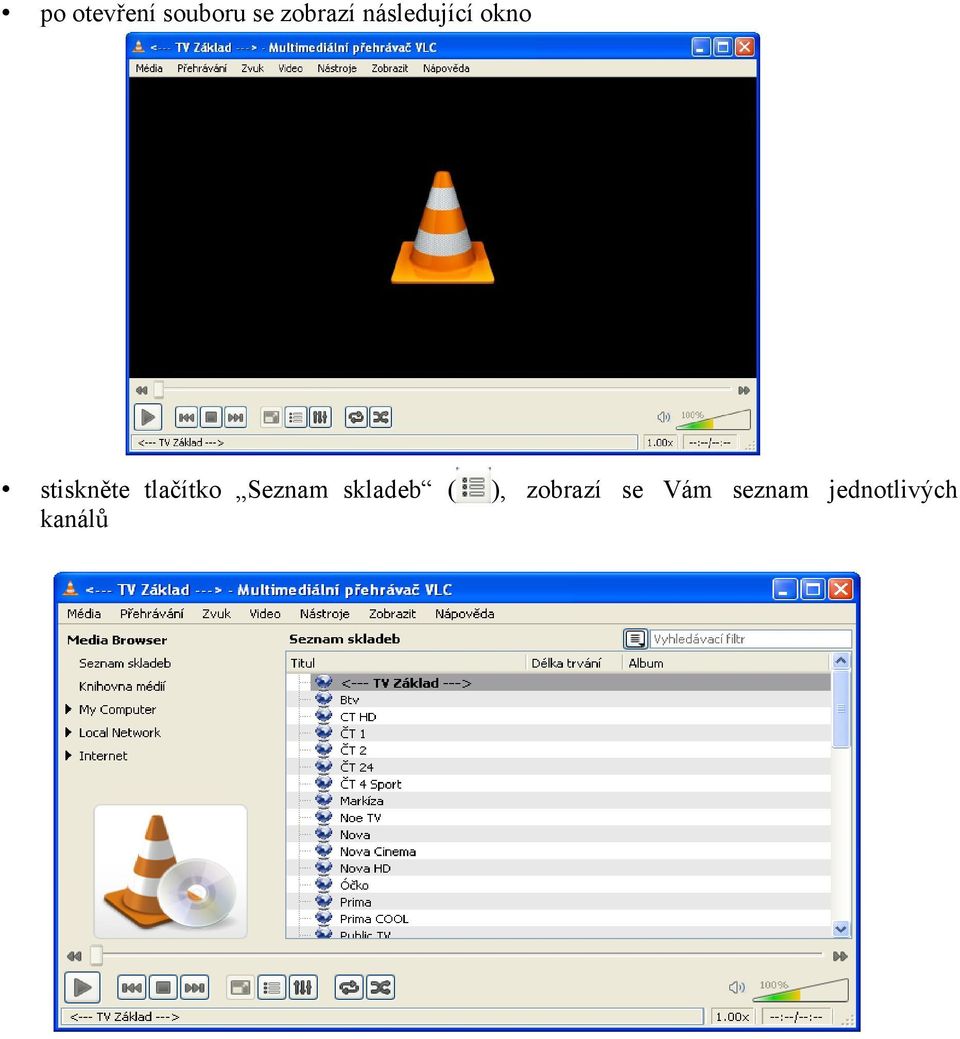Sort by Délka trvání column header
Screen dimensions: 960x1039
point(574,663)
